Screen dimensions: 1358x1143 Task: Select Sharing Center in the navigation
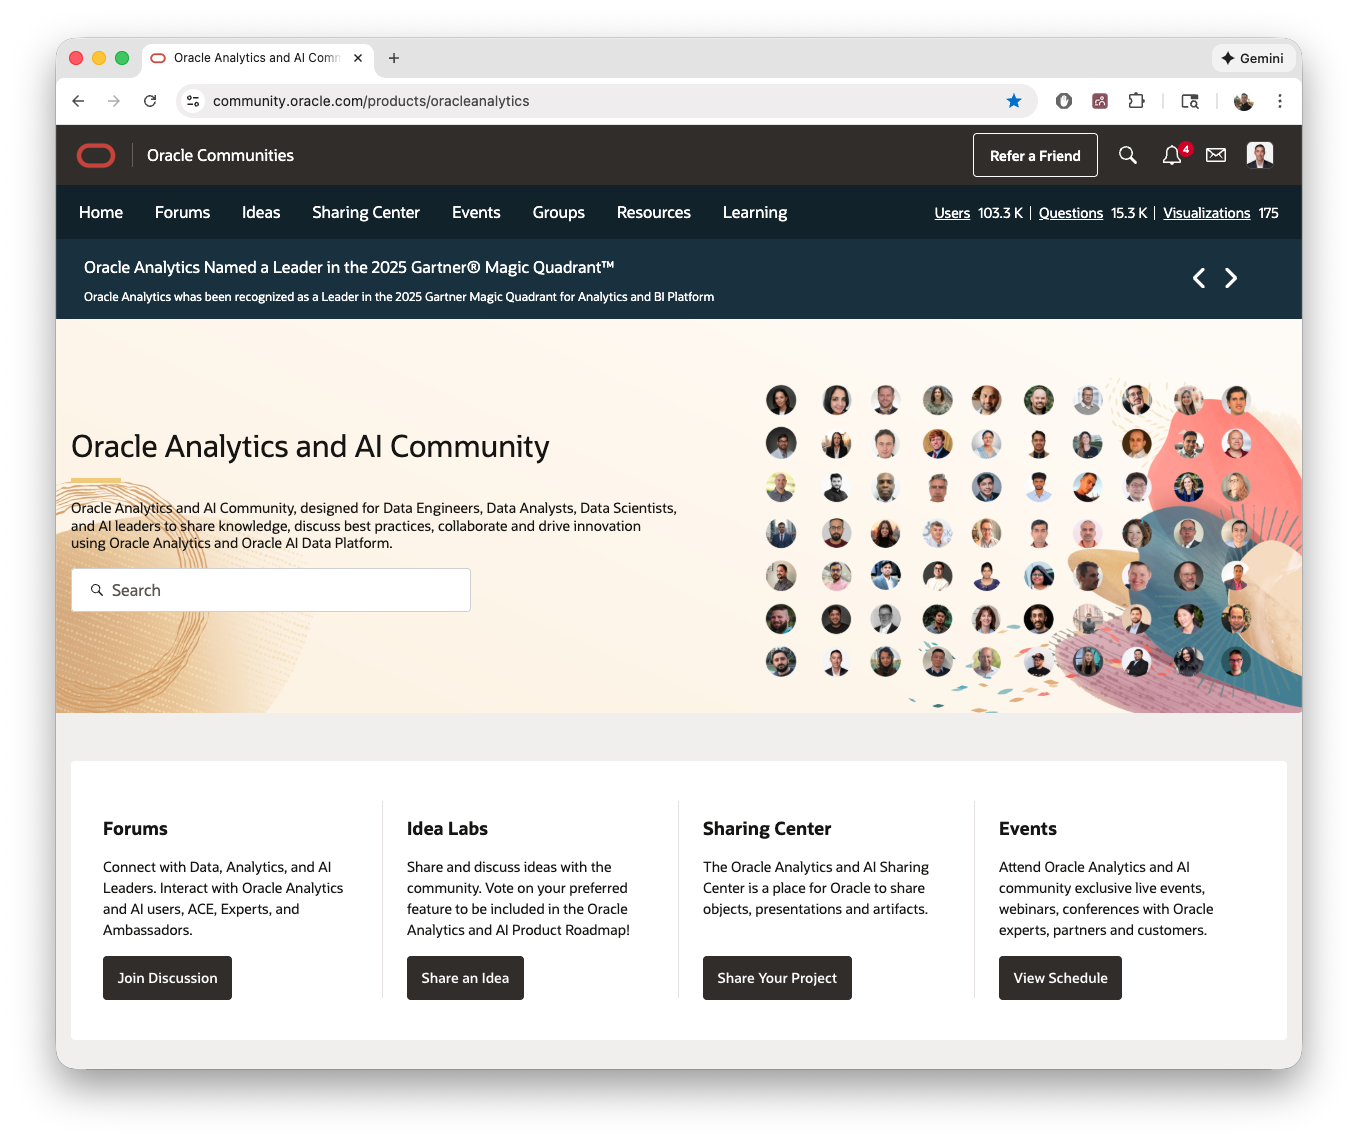click(x=366, y=212)
